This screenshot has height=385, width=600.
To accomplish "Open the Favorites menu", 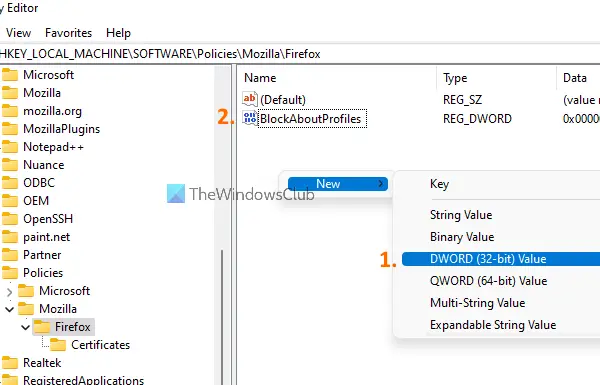I will pyautogui.click(x=68, y=33).
